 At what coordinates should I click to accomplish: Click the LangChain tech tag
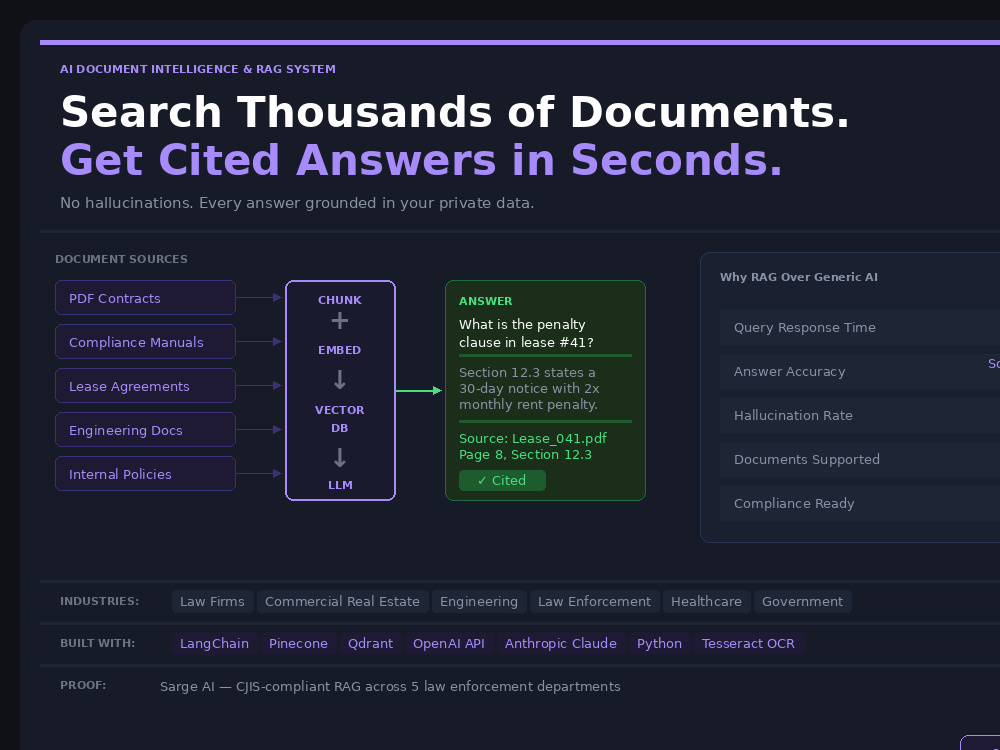coord(214,643)
